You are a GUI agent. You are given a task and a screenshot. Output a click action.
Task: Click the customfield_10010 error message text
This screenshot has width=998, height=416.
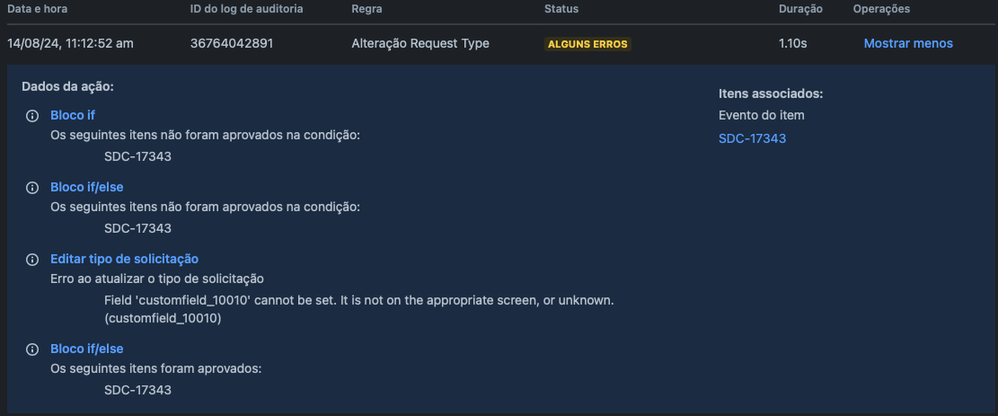click(x=359, y=309)
